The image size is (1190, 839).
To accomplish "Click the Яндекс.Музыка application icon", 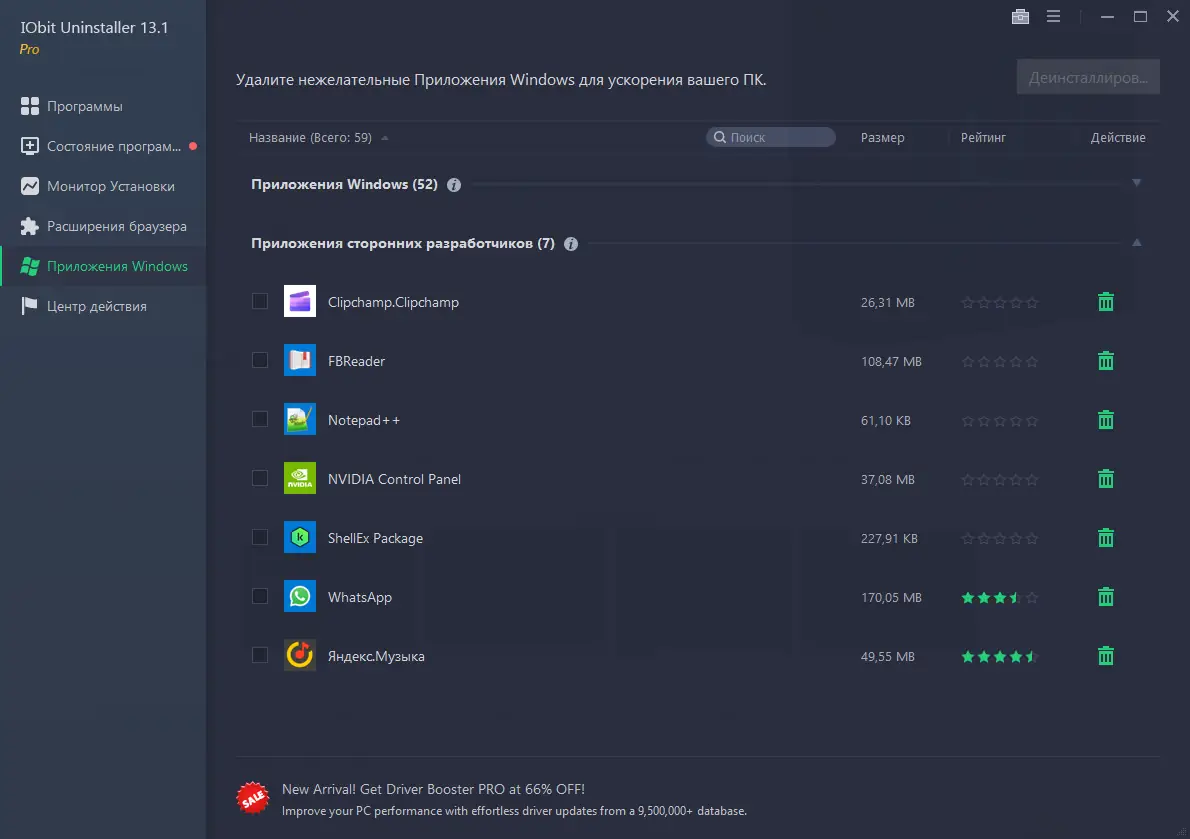I will [299, 655].
